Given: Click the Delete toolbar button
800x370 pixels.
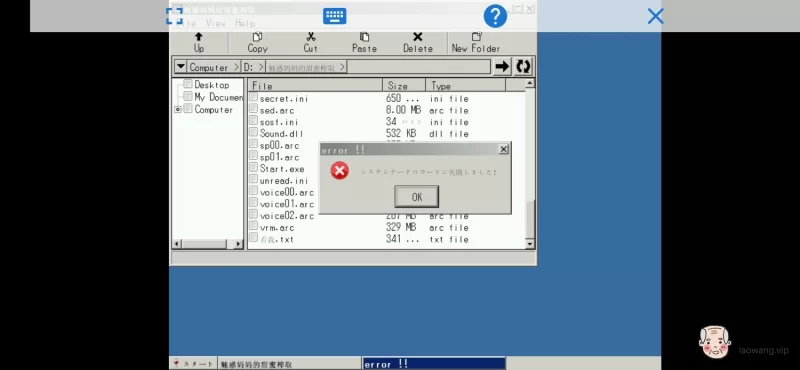Looking at the screenshot, I should [x=418, y=43].
